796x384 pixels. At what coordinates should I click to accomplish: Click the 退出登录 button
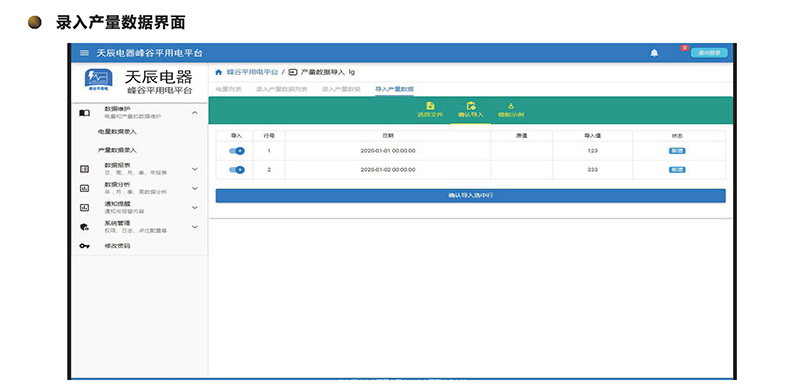pyautogui.click(x=709, y=53)
